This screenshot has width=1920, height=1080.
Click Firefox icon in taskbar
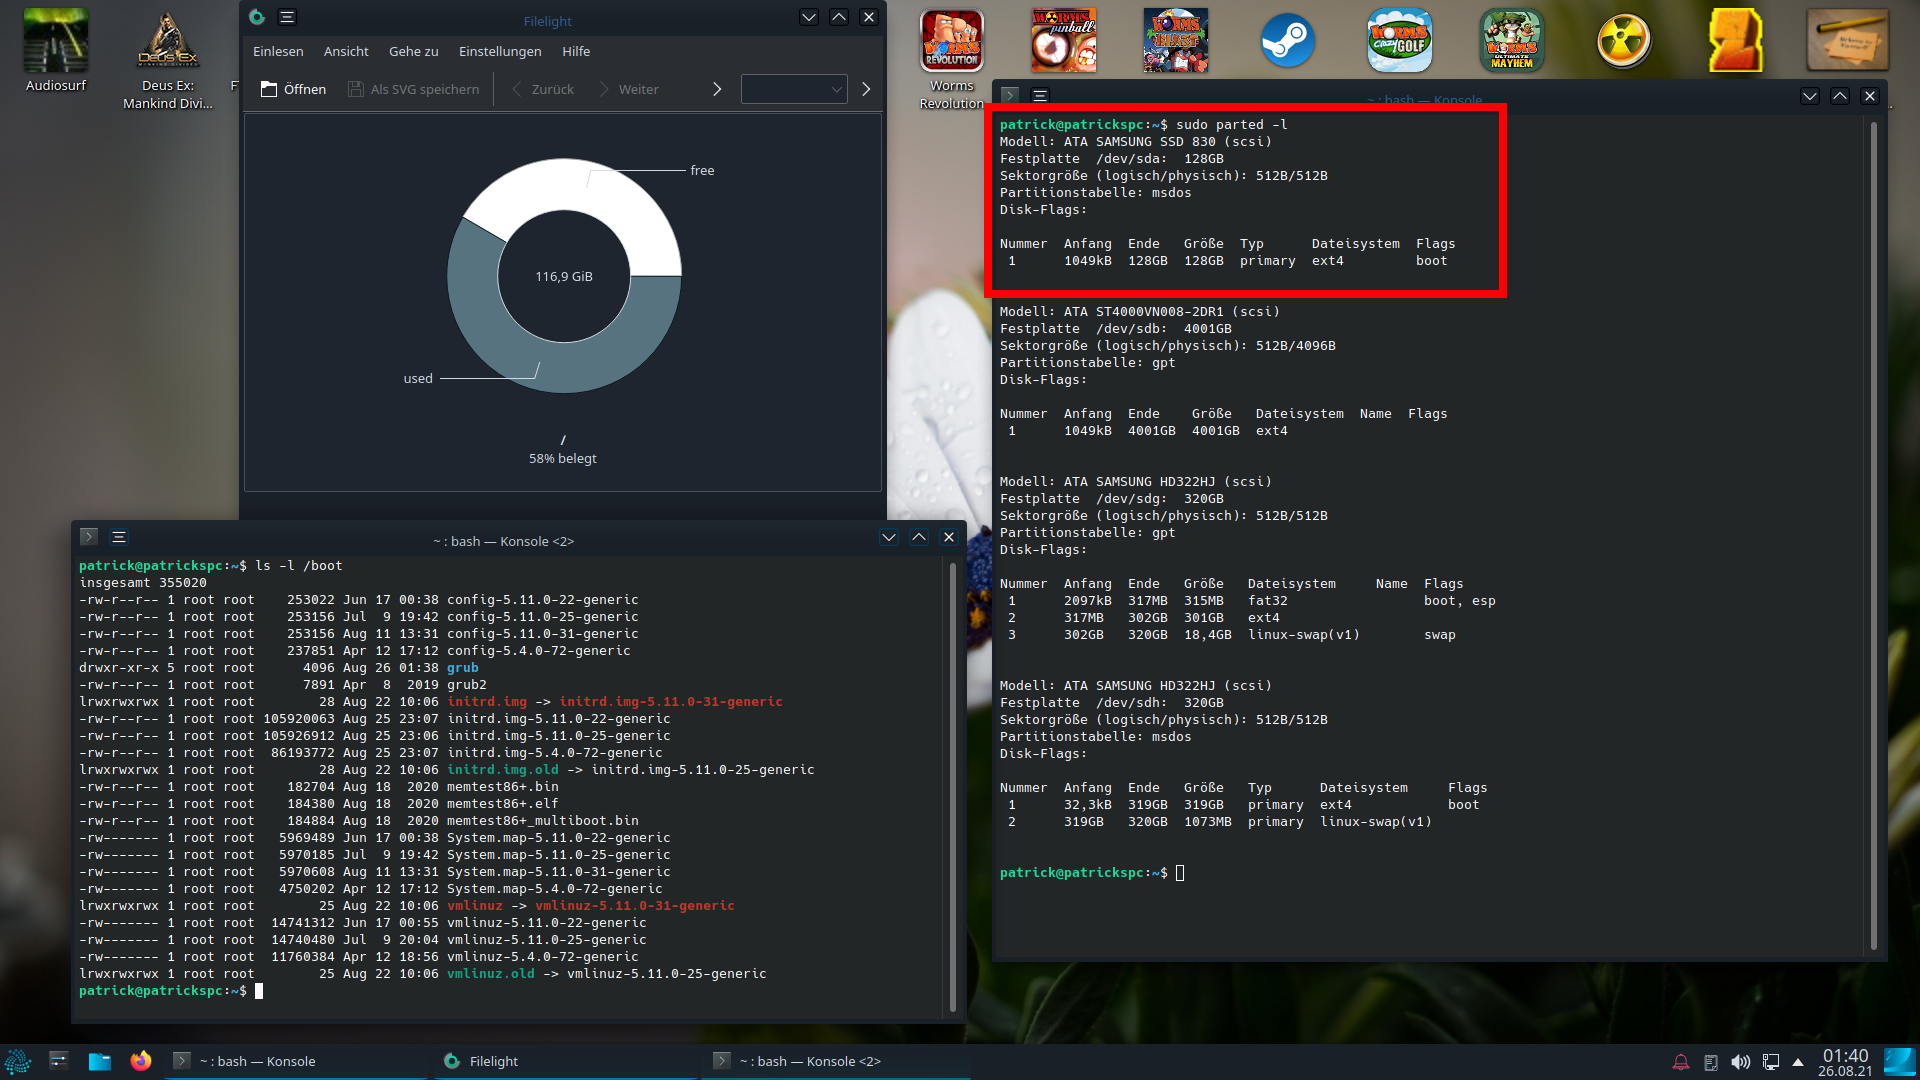click(x=141, y=1061)
